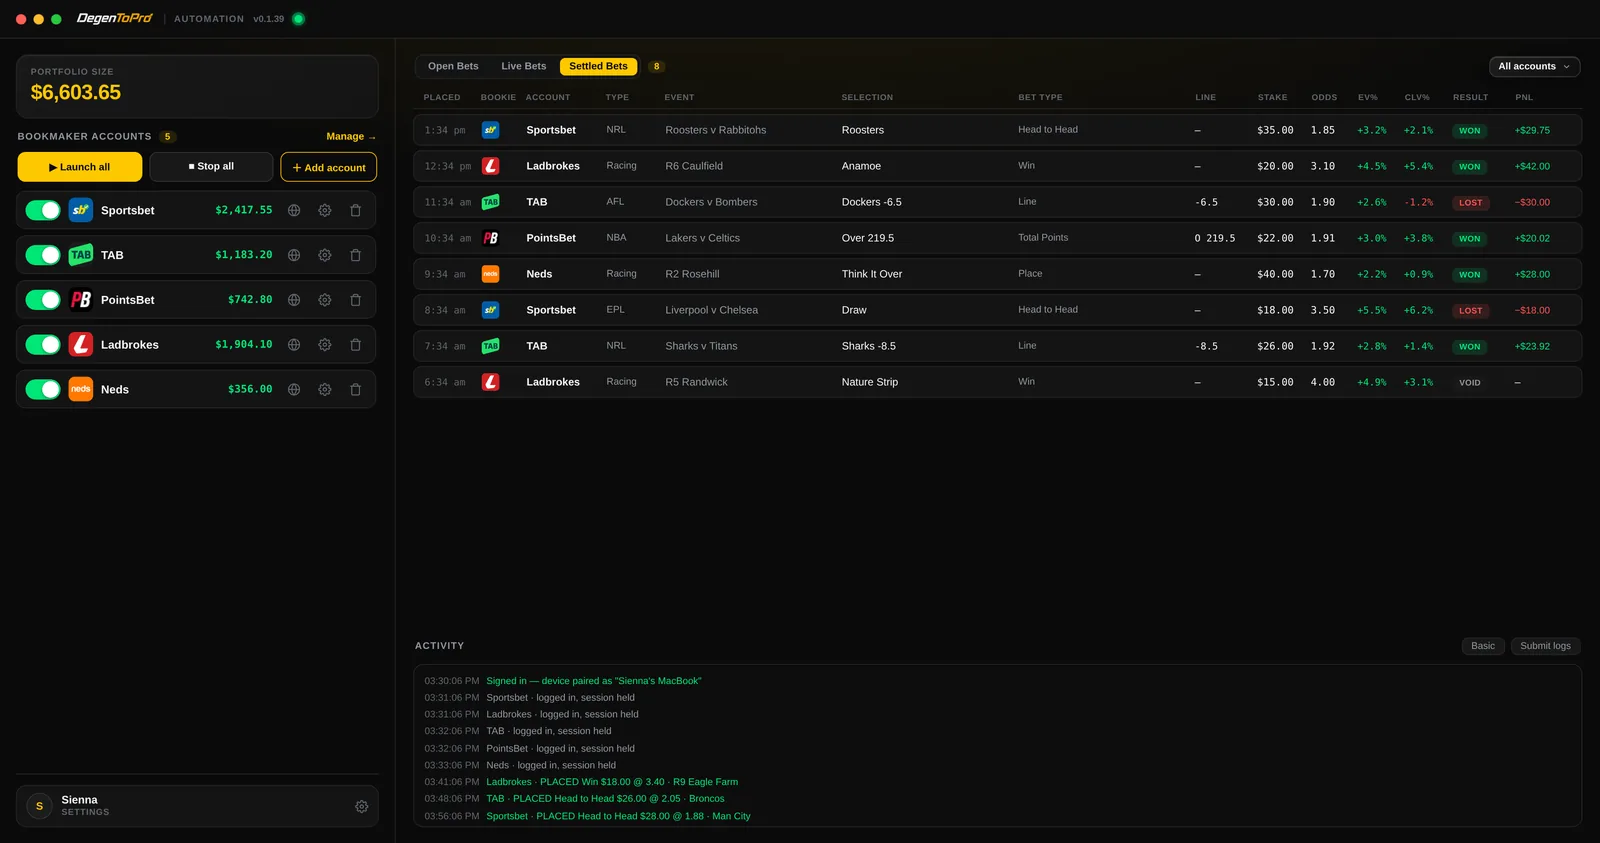Open the Manage accounts link

pyautogui.click(x=351, y=137)
